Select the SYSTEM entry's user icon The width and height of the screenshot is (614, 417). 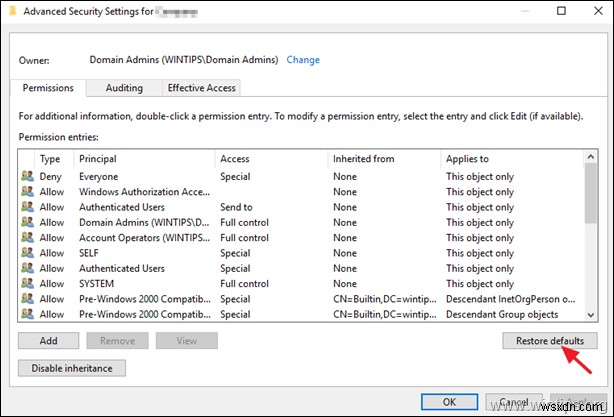click(x=27, y=284)
